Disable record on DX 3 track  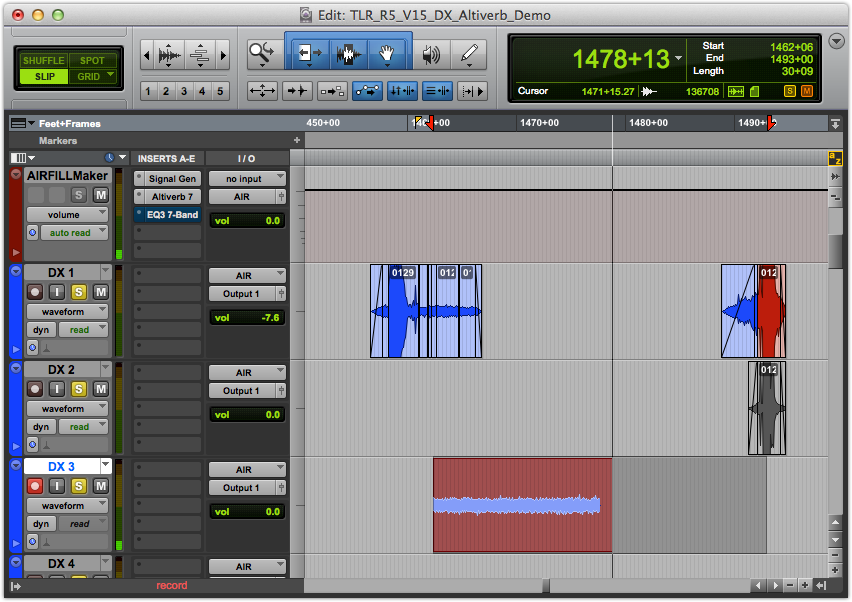coord(35,486)
